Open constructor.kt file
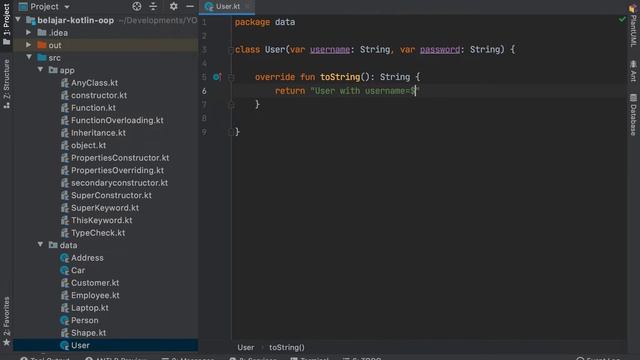The image size is (640, 360). [99, 95]
